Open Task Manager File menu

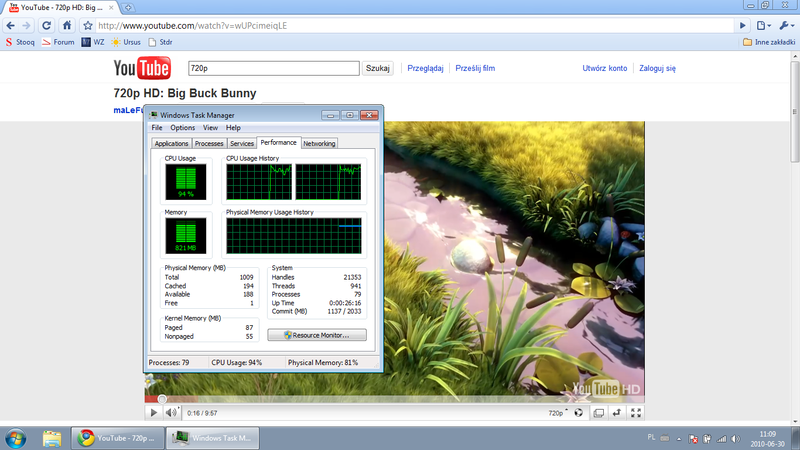click(x=157, y=128)
